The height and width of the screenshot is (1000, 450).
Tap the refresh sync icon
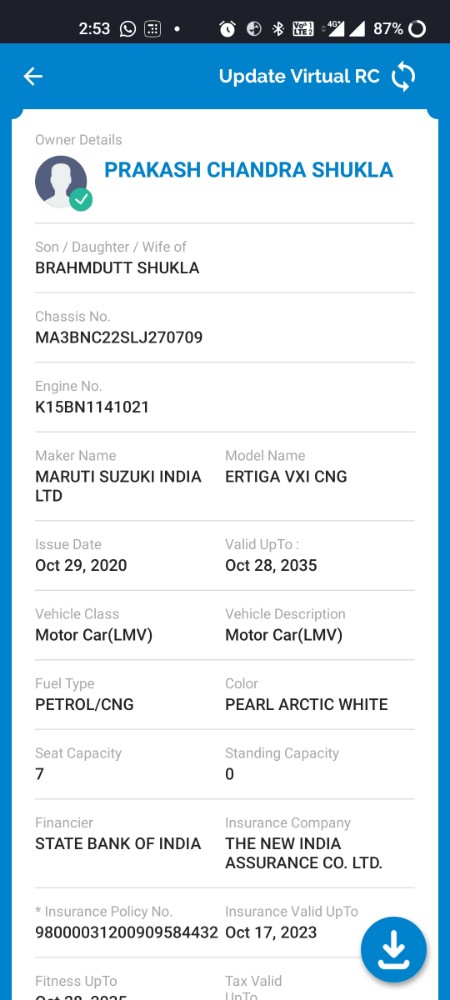(x=403, y=77)
